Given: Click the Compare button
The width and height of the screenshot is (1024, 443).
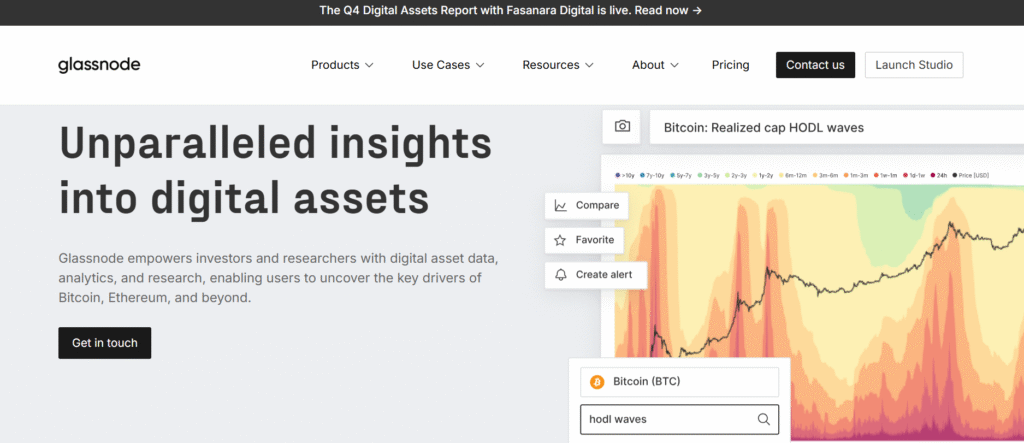Looking at the screenshot, I should click(x=586, y=205).
